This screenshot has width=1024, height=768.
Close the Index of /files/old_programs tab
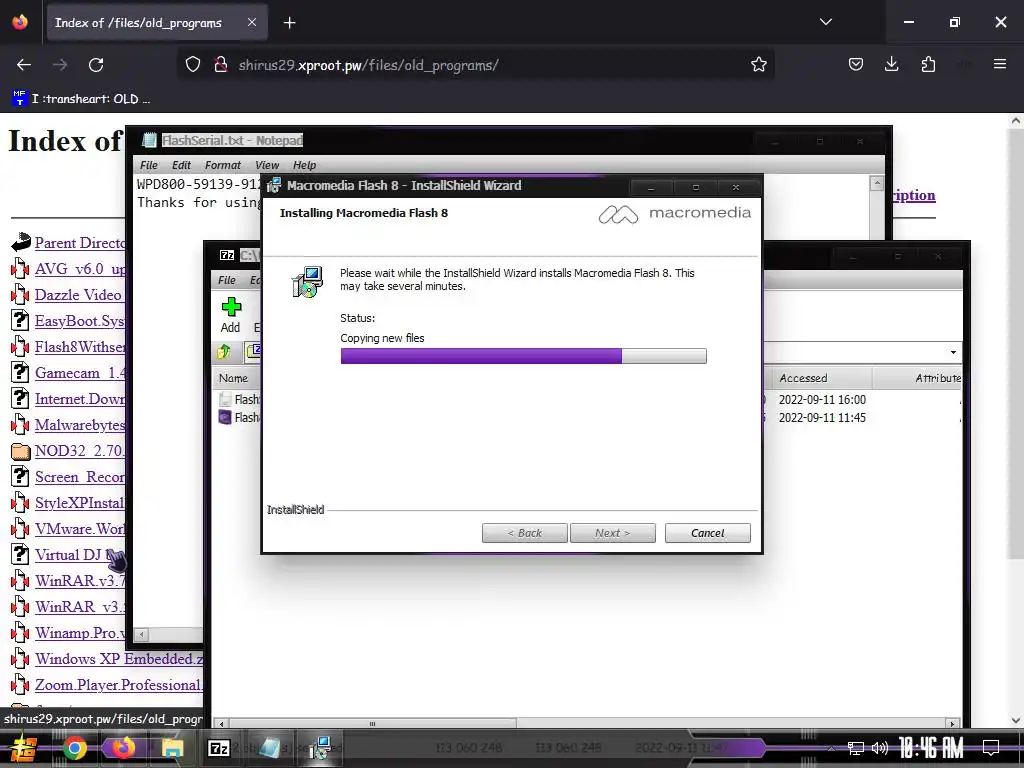[252, 22]
